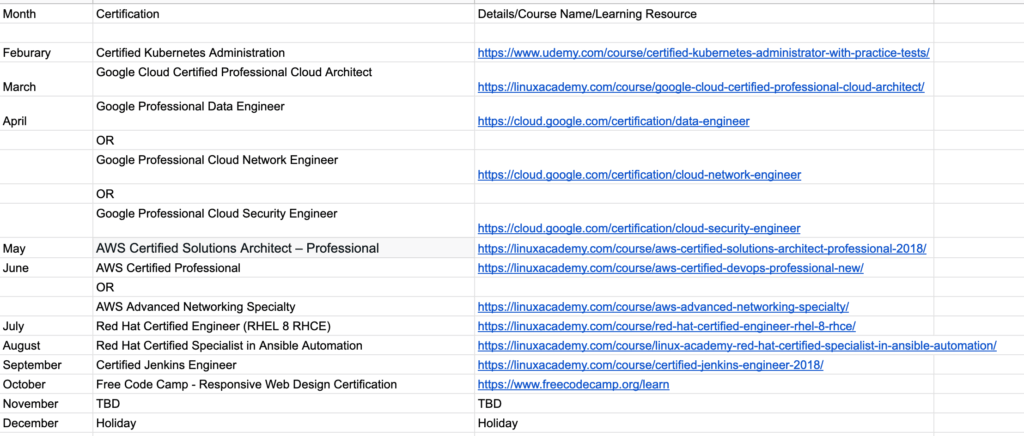Viewport: 1024px width, 436px height.
Task: Open the Google data-engineer certification link
Action: tap(613, 121)
